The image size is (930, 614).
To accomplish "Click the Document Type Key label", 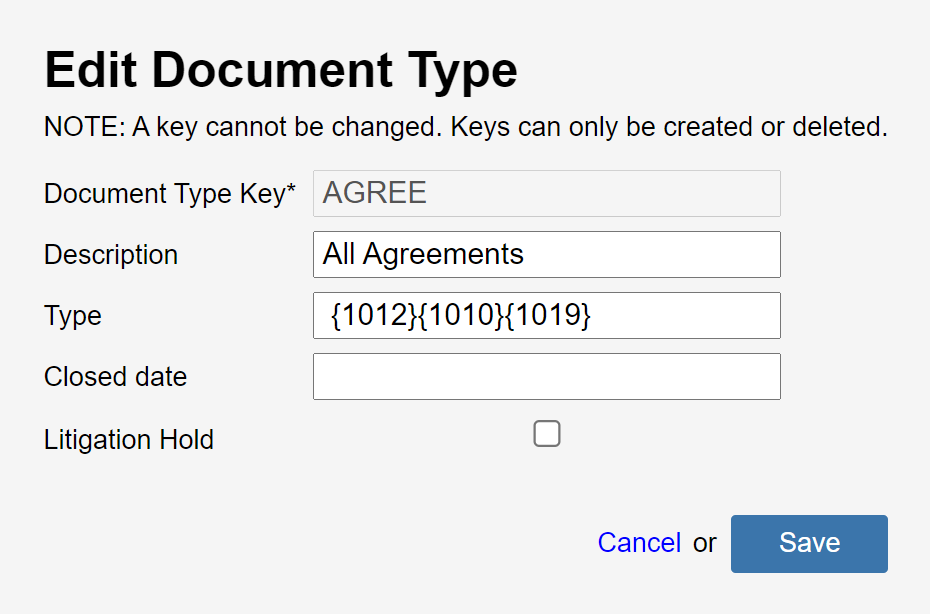I will (168, 193).
